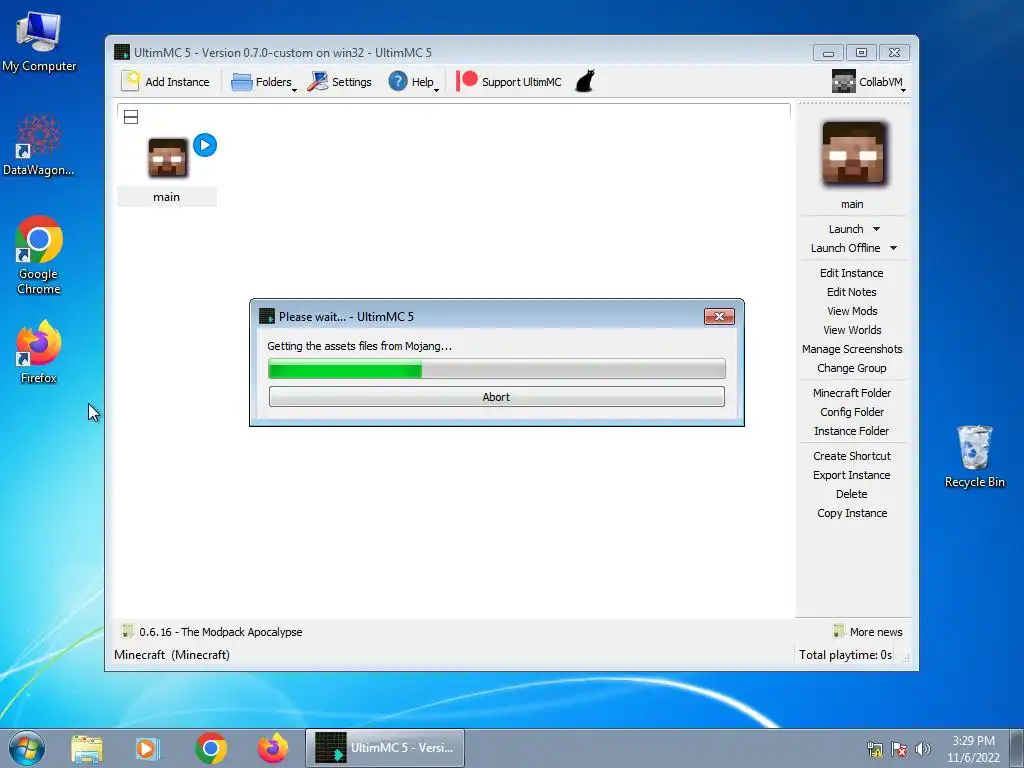Collapse the instance group toggle
1024x768 pixels.
point(131,117)
